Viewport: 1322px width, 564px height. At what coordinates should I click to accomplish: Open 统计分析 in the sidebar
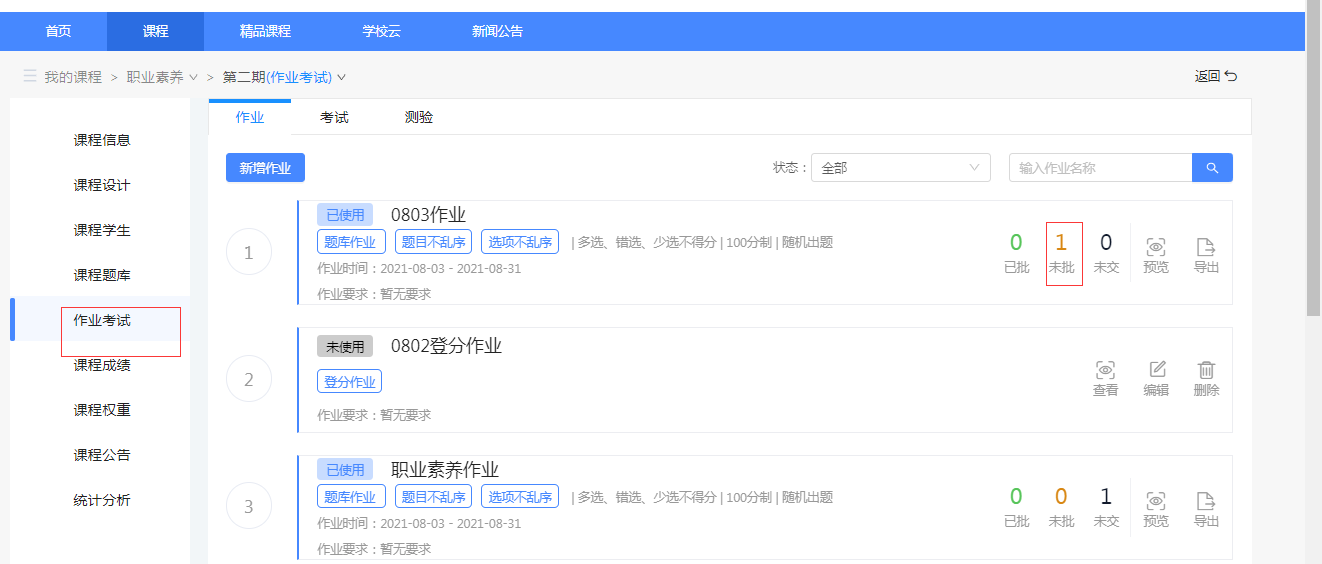pos(102,500)
